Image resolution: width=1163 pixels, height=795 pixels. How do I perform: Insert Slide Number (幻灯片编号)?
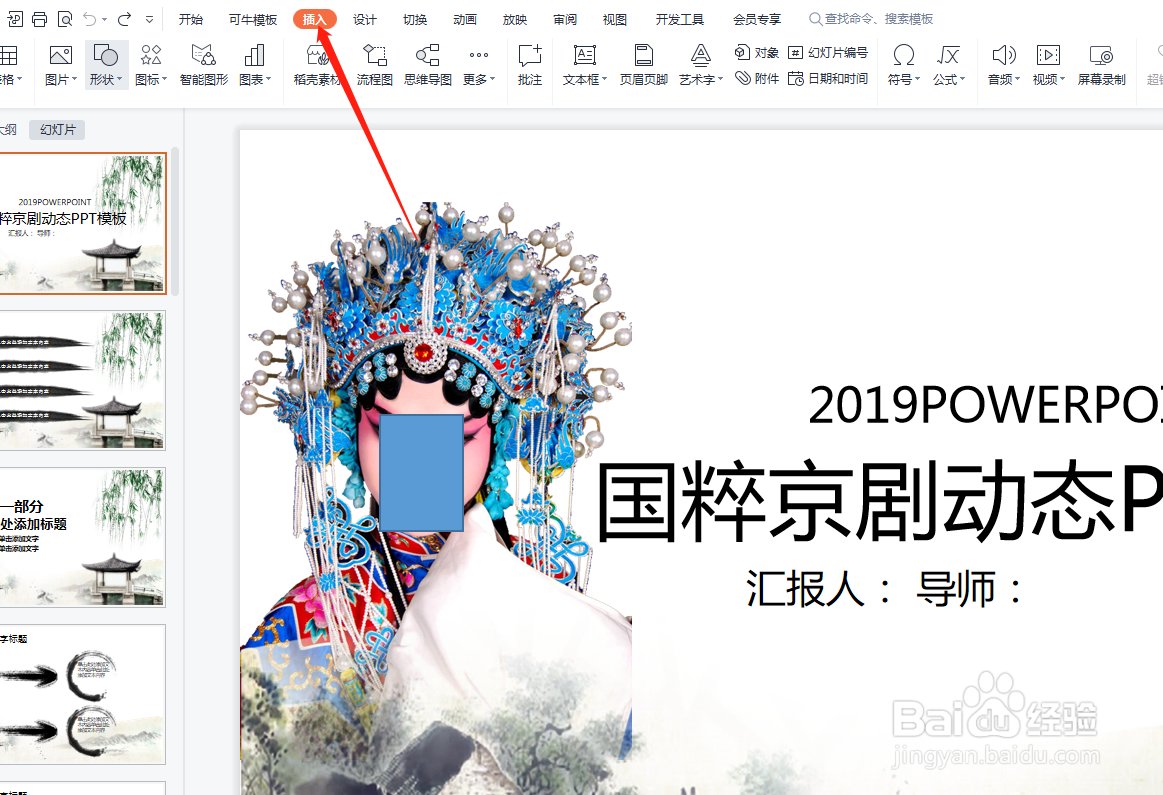[x=827, y=53]
